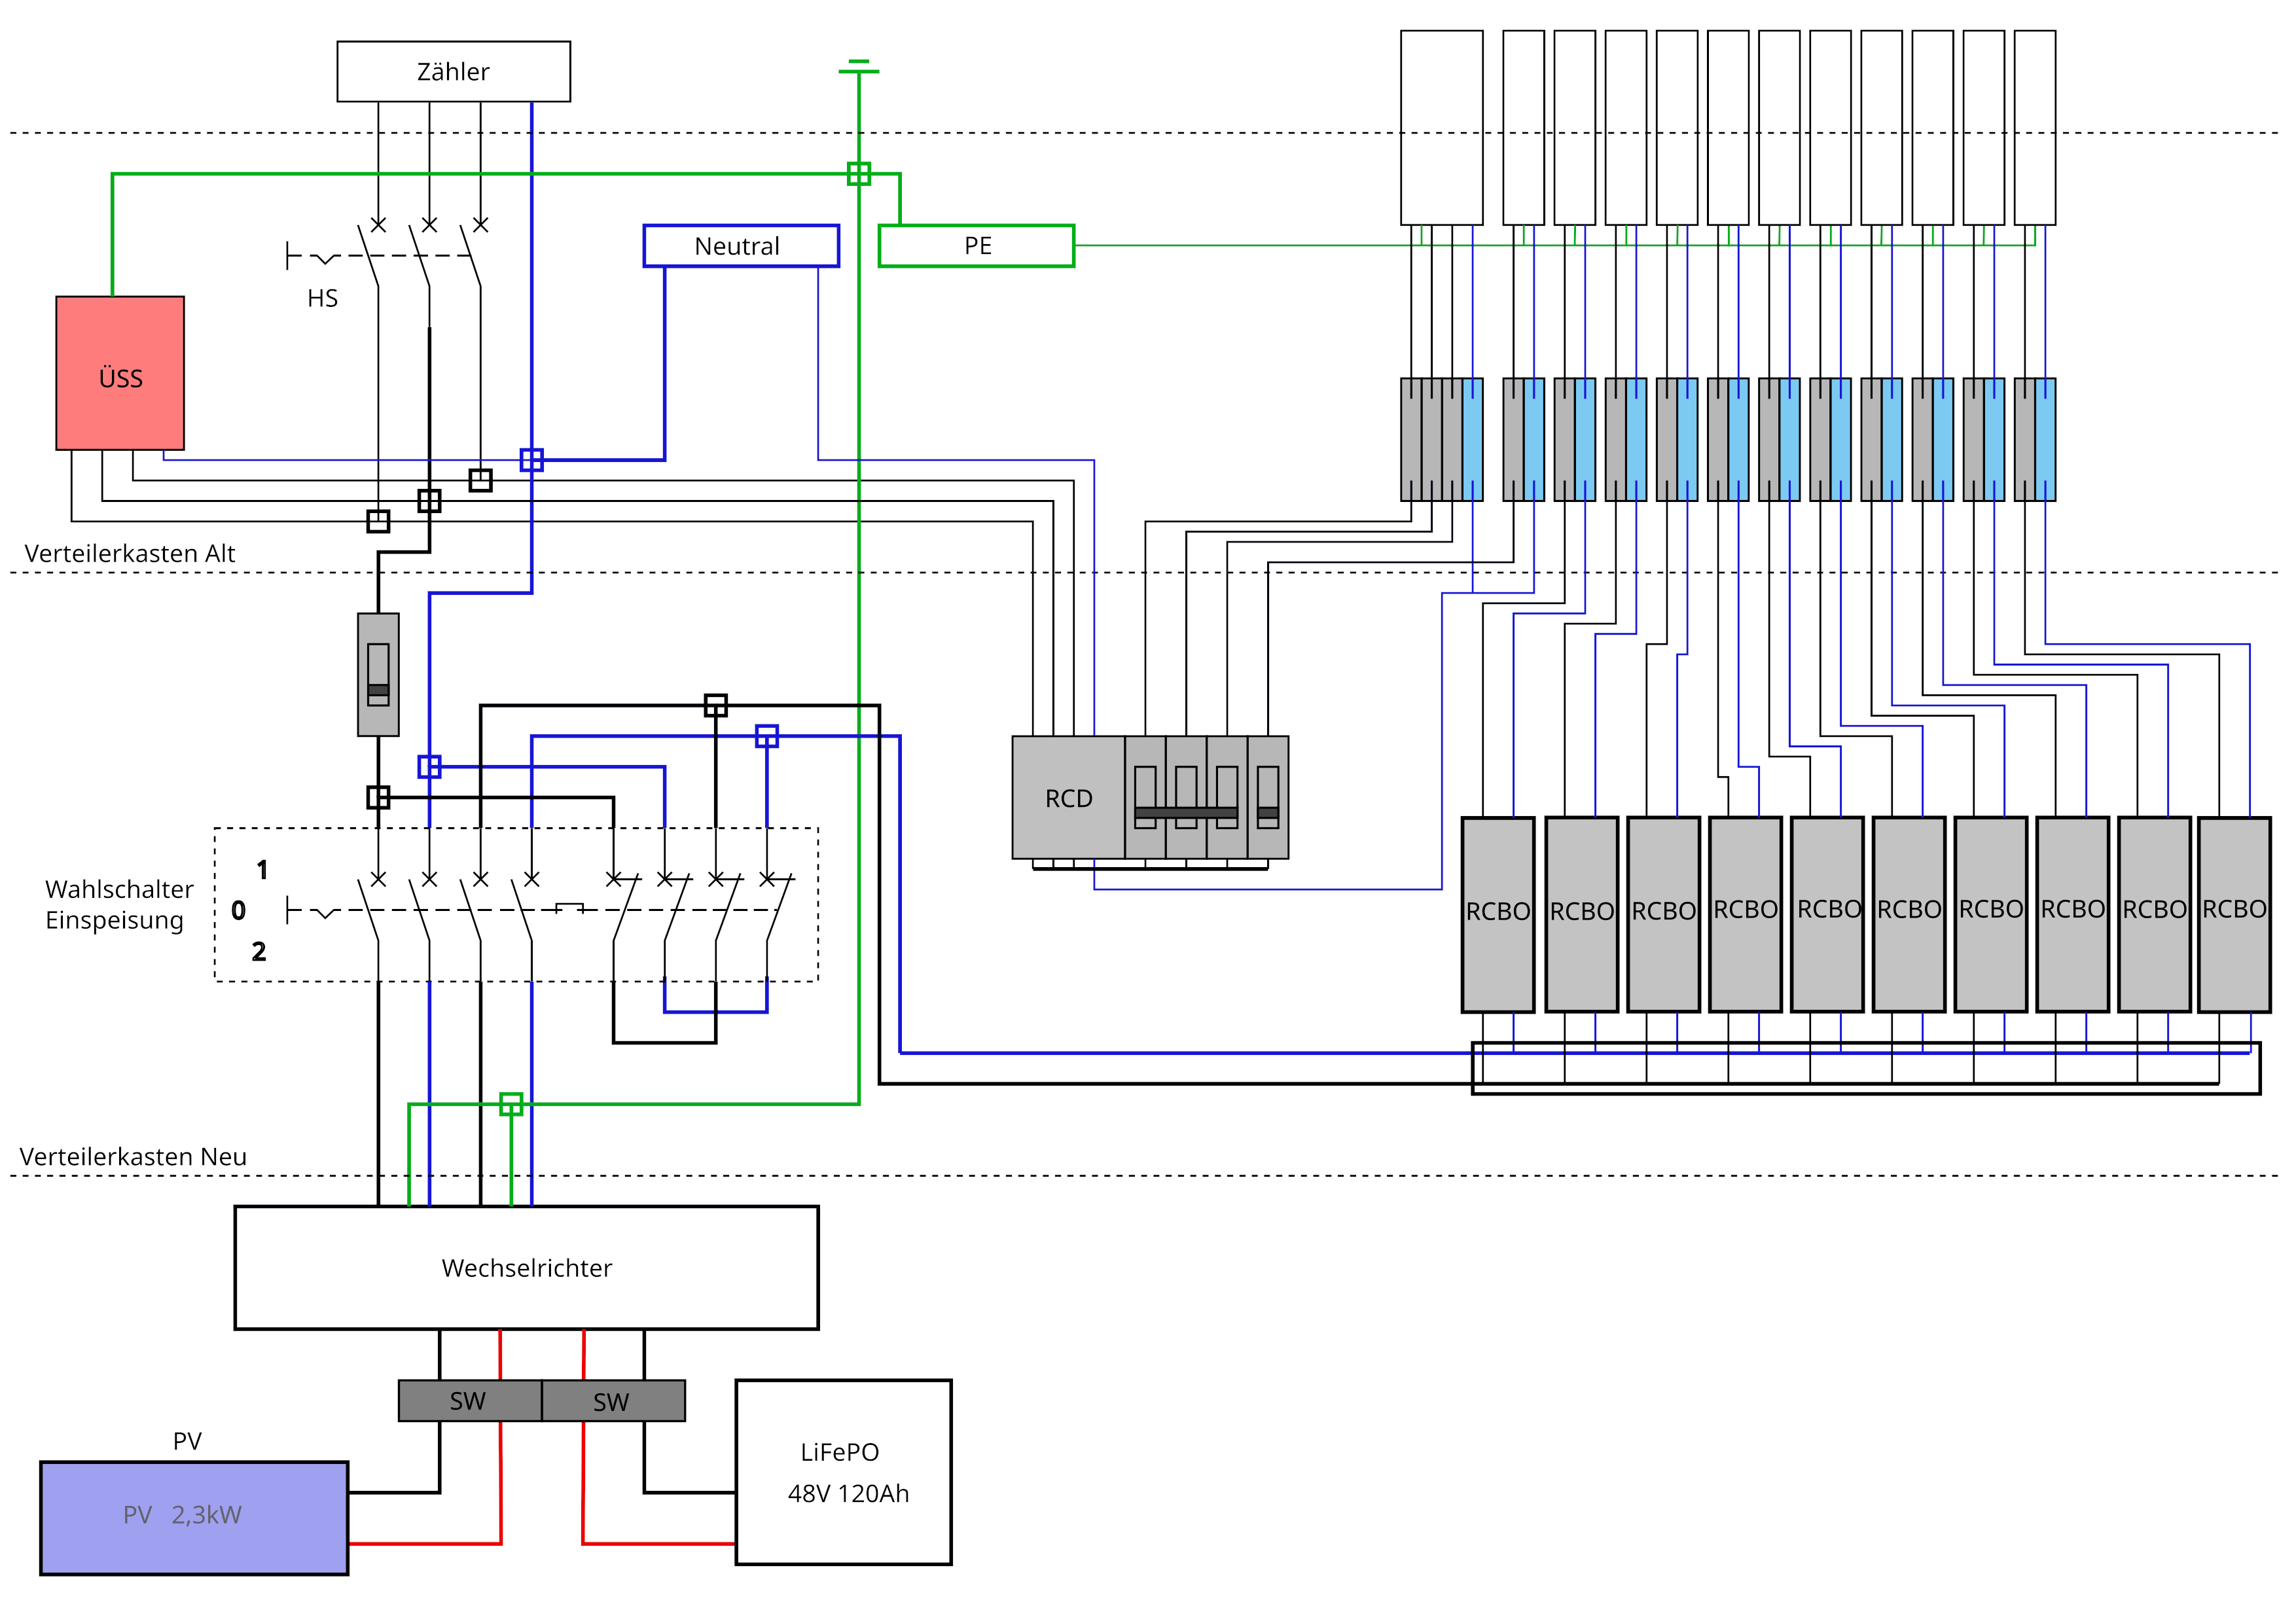
Task: Click the HS main switch label
Action: pyautogui.click(x=322, y=298)
